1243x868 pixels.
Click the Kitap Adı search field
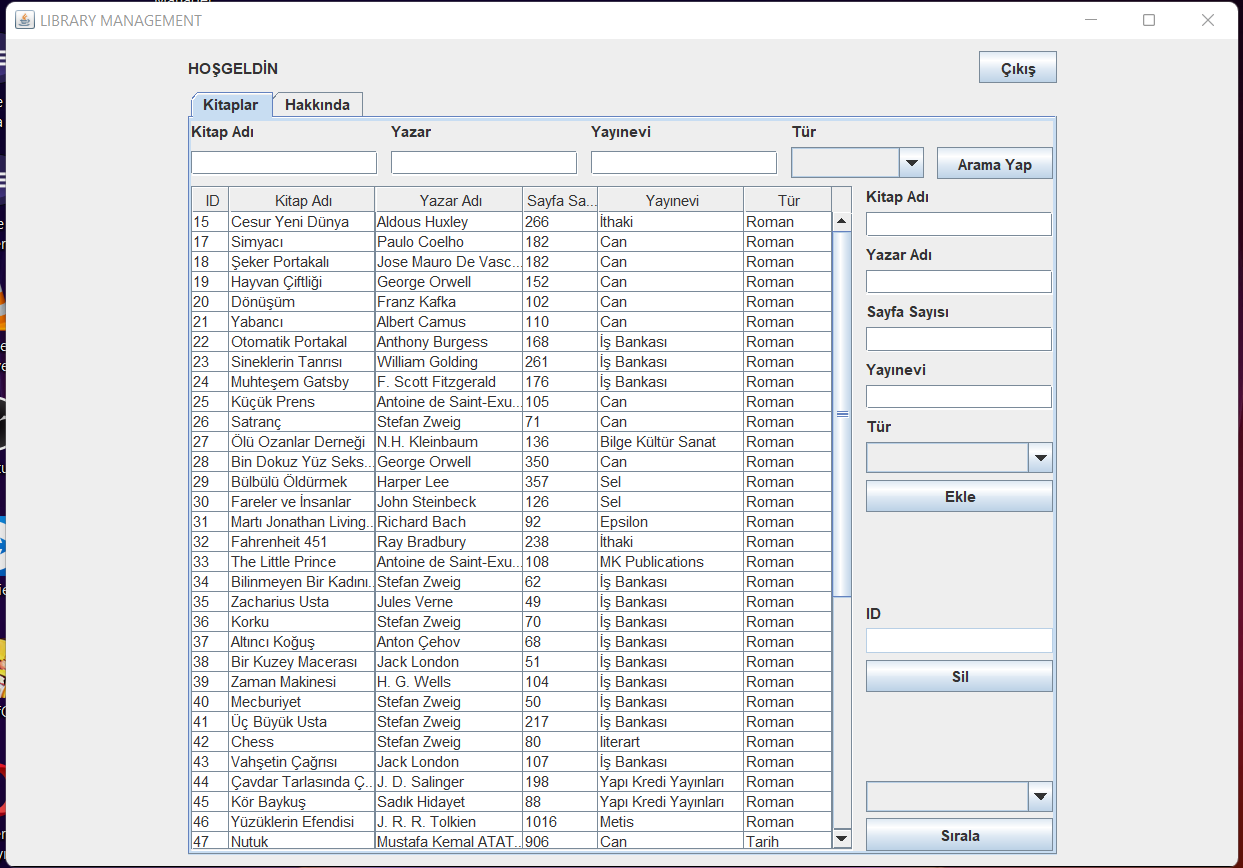click(283, 162)
